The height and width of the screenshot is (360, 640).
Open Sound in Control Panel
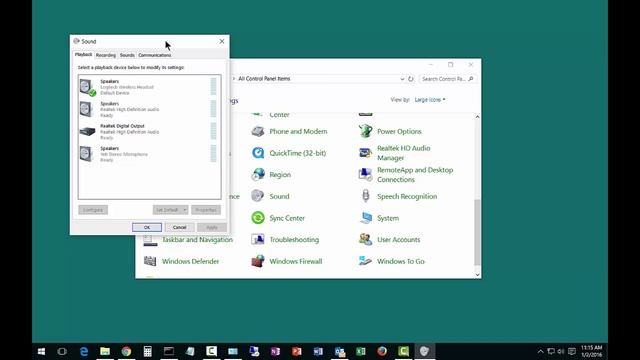[x=270, y=196]
